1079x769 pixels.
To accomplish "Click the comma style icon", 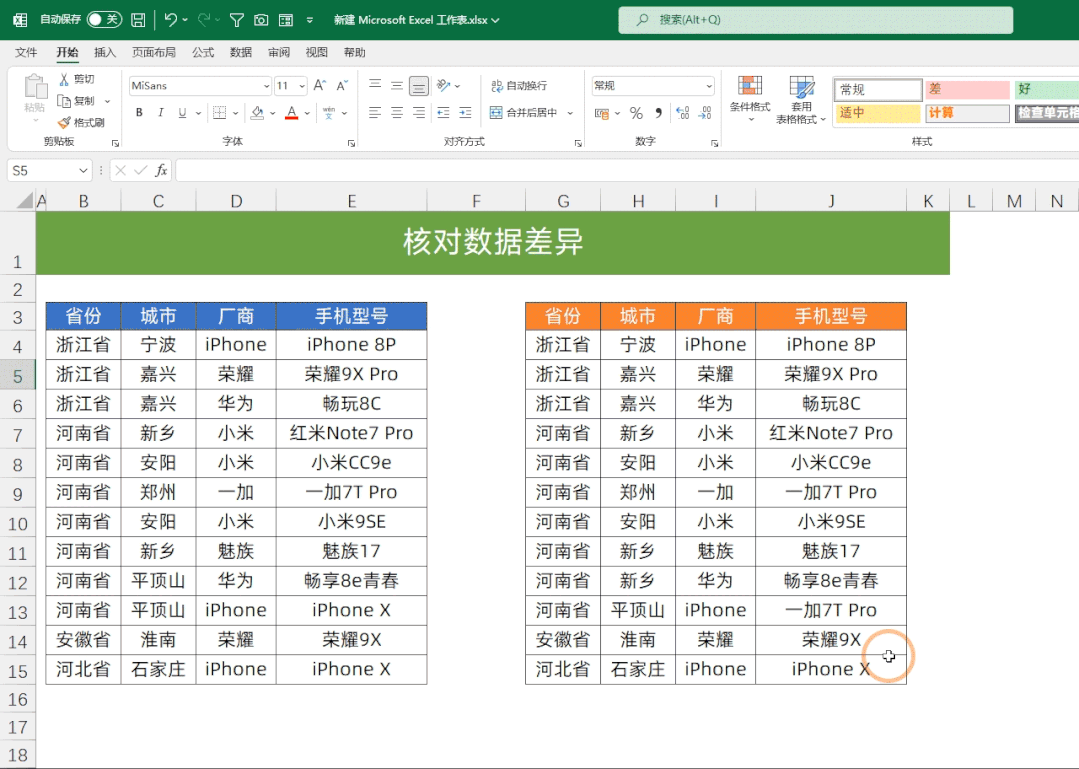I will point(659,113).
